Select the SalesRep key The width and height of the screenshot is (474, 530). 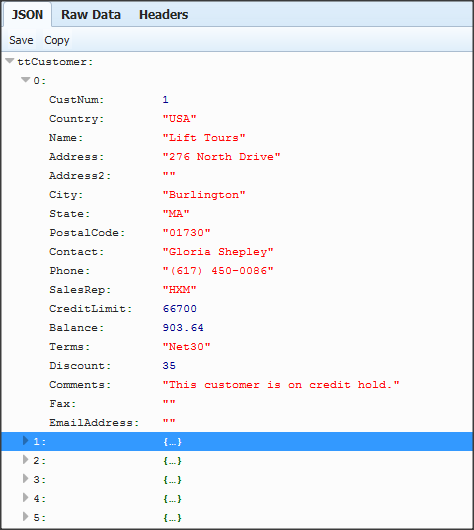tap(80, 290)
